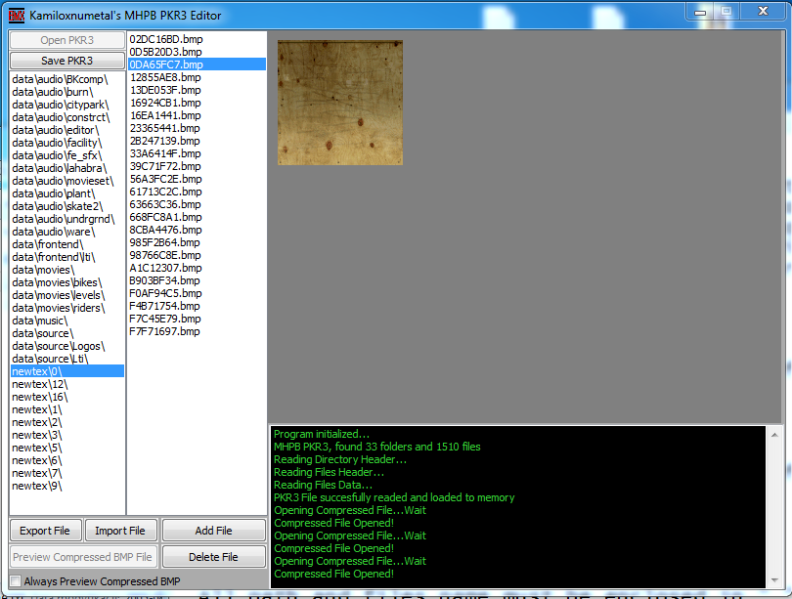Click the app icon in title bar
Screen dimensions: 792x599
pyautogui.click(x=16, y=15)
